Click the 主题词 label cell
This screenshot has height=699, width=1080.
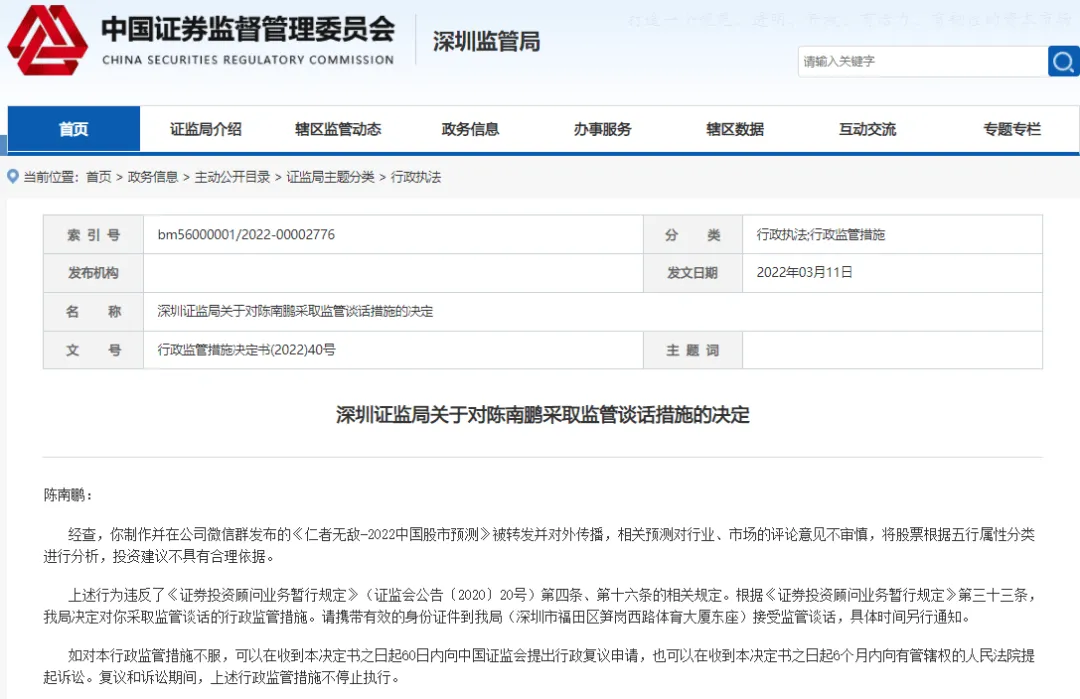click(693, 351)
